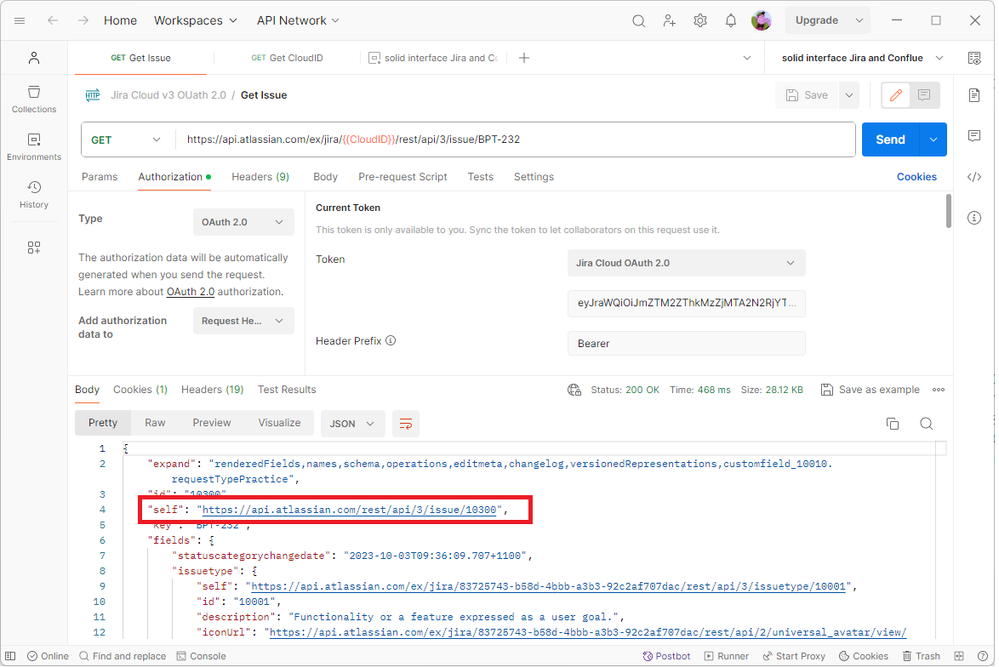The image size is (999, 667).
Task: Search within the response body
Action: 926,424
